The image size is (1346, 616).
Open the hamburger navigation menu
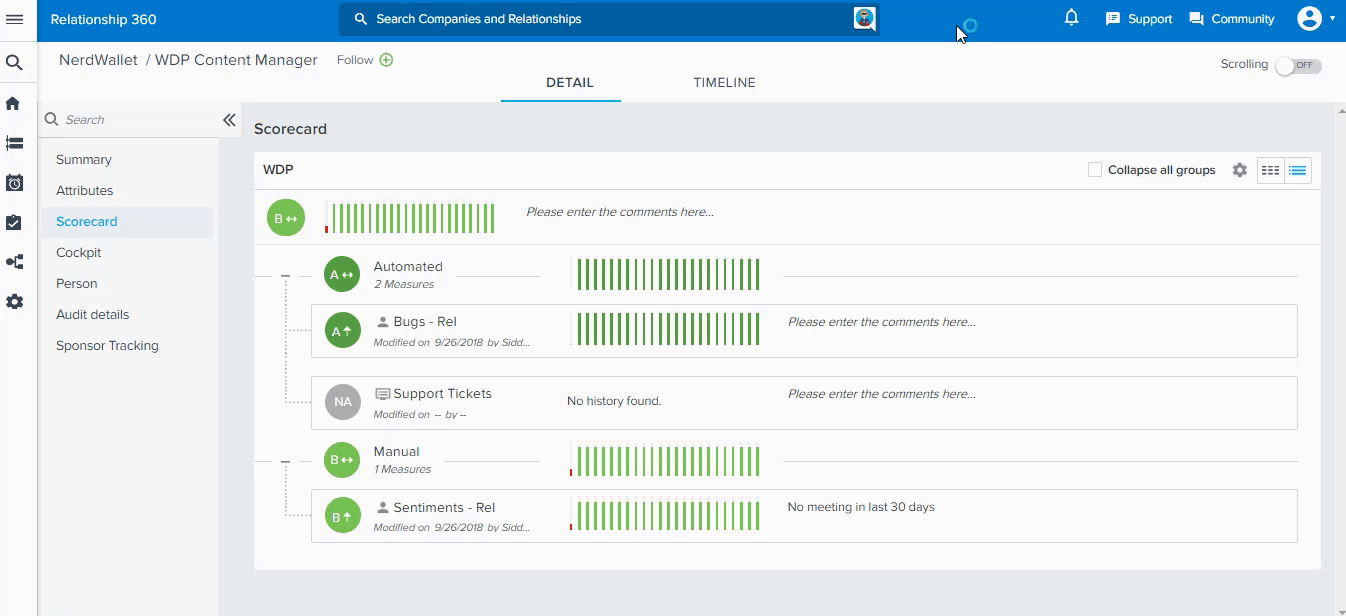(15, 19)
